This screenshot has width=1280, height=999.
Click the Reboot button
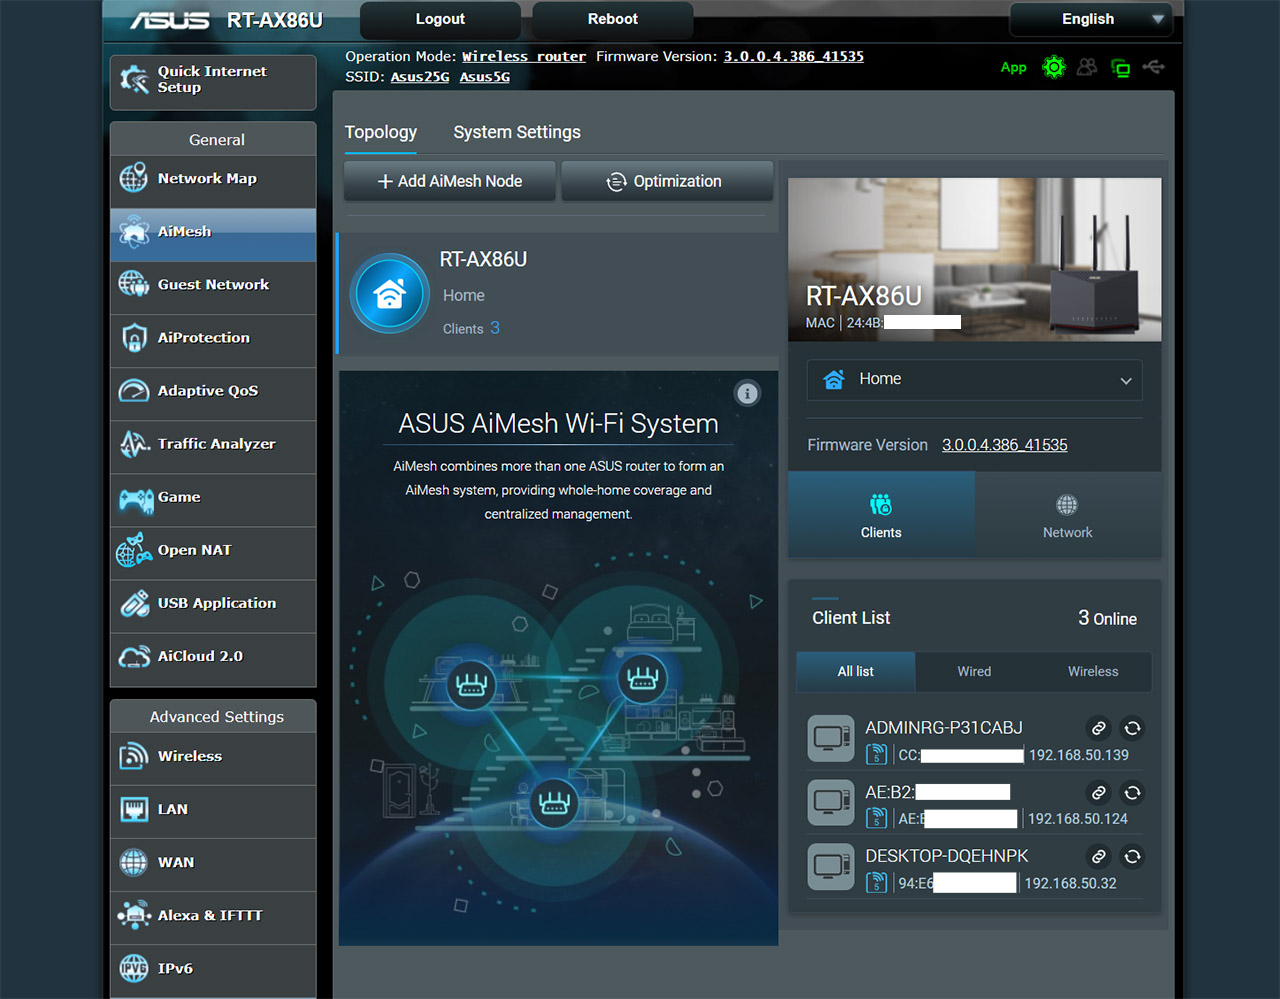click(613, 19)
